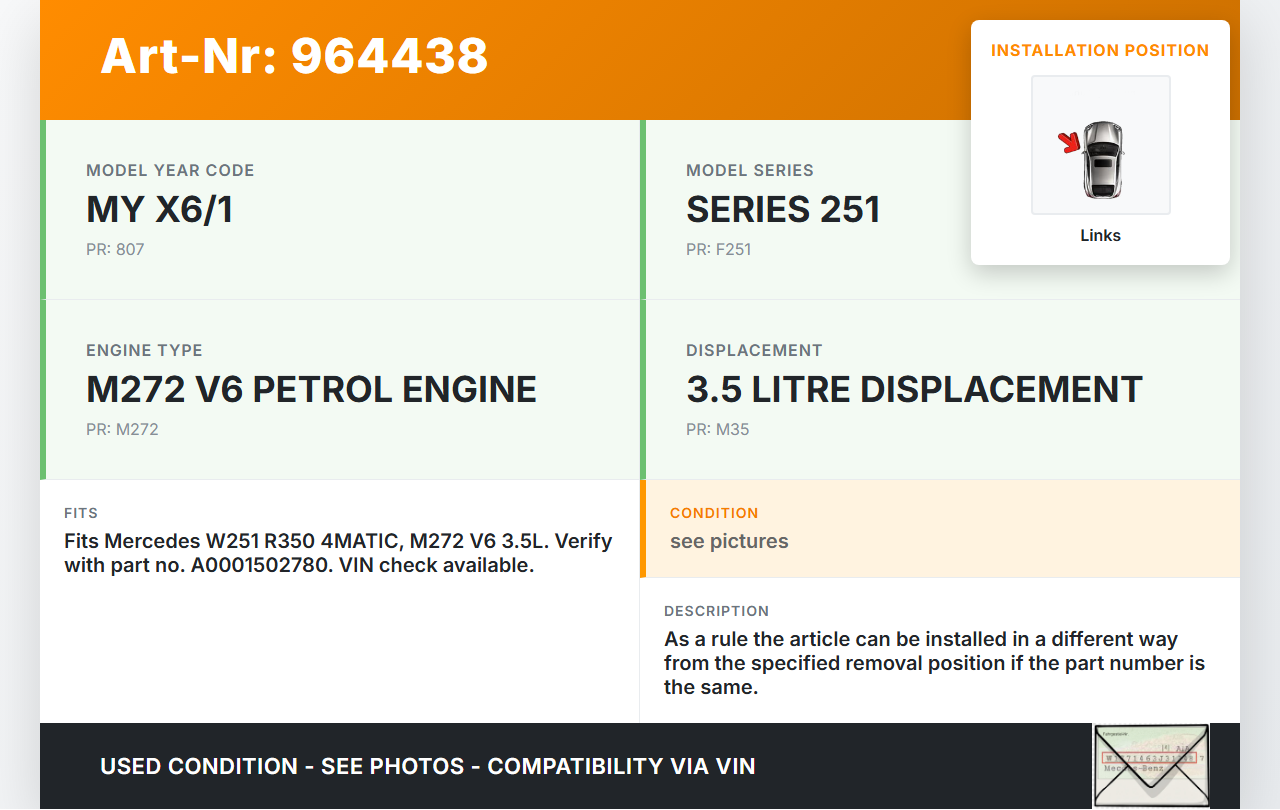The width and height of the screenshot is (1280, 810).
Task: Click the 'MODEL YEAR CODE' label
Action: [170, 170]
